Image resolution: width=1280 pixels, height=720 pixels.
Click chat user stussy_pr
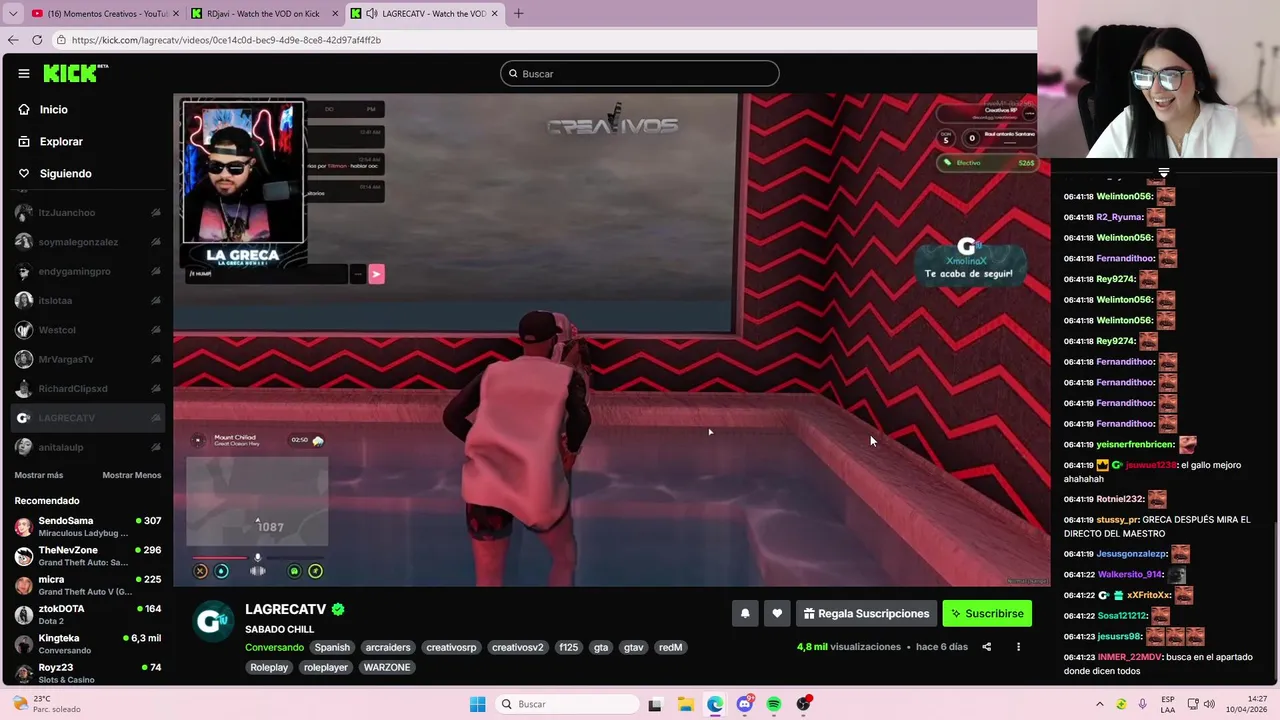point(1117,520)
